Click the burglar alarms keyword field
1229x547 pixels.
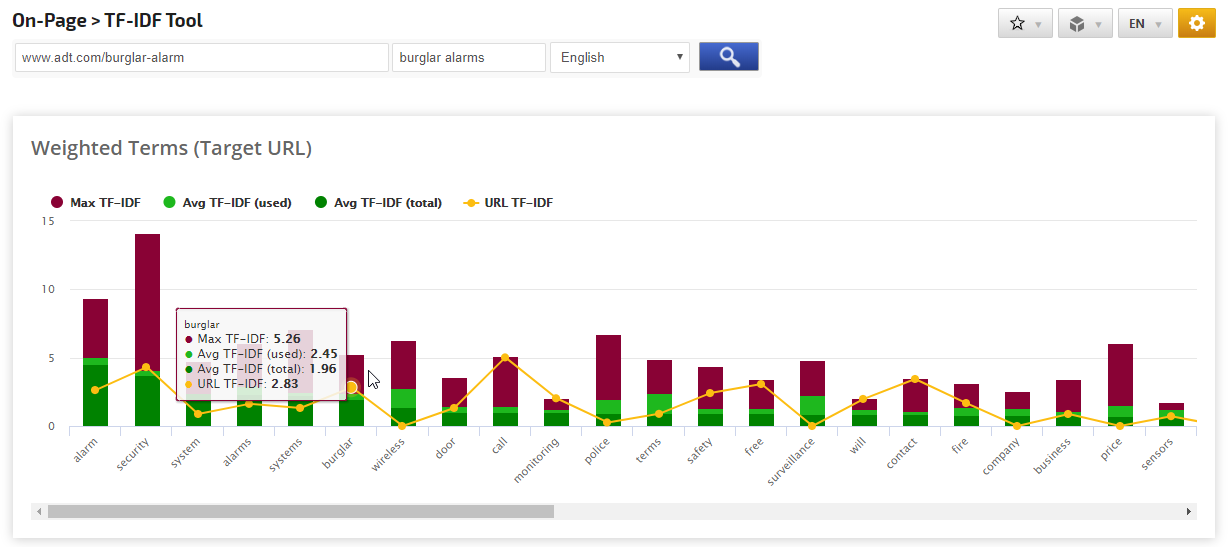[x=468, y=58]
